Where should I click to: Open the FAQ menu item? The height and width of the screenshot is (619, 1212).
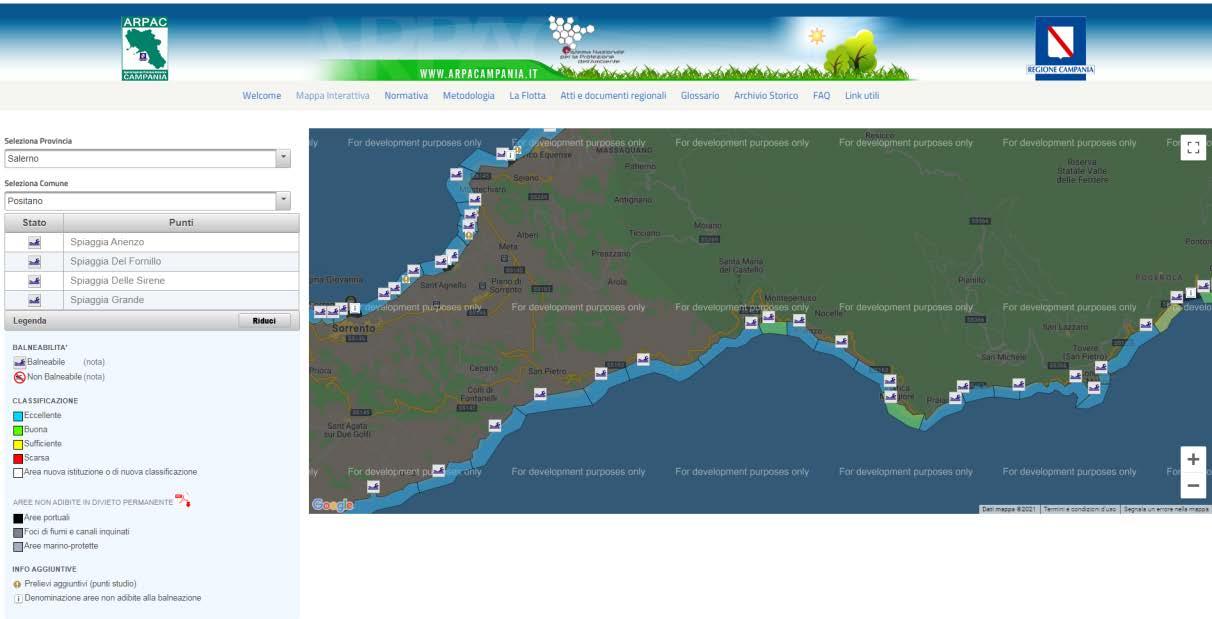[822, 96]
